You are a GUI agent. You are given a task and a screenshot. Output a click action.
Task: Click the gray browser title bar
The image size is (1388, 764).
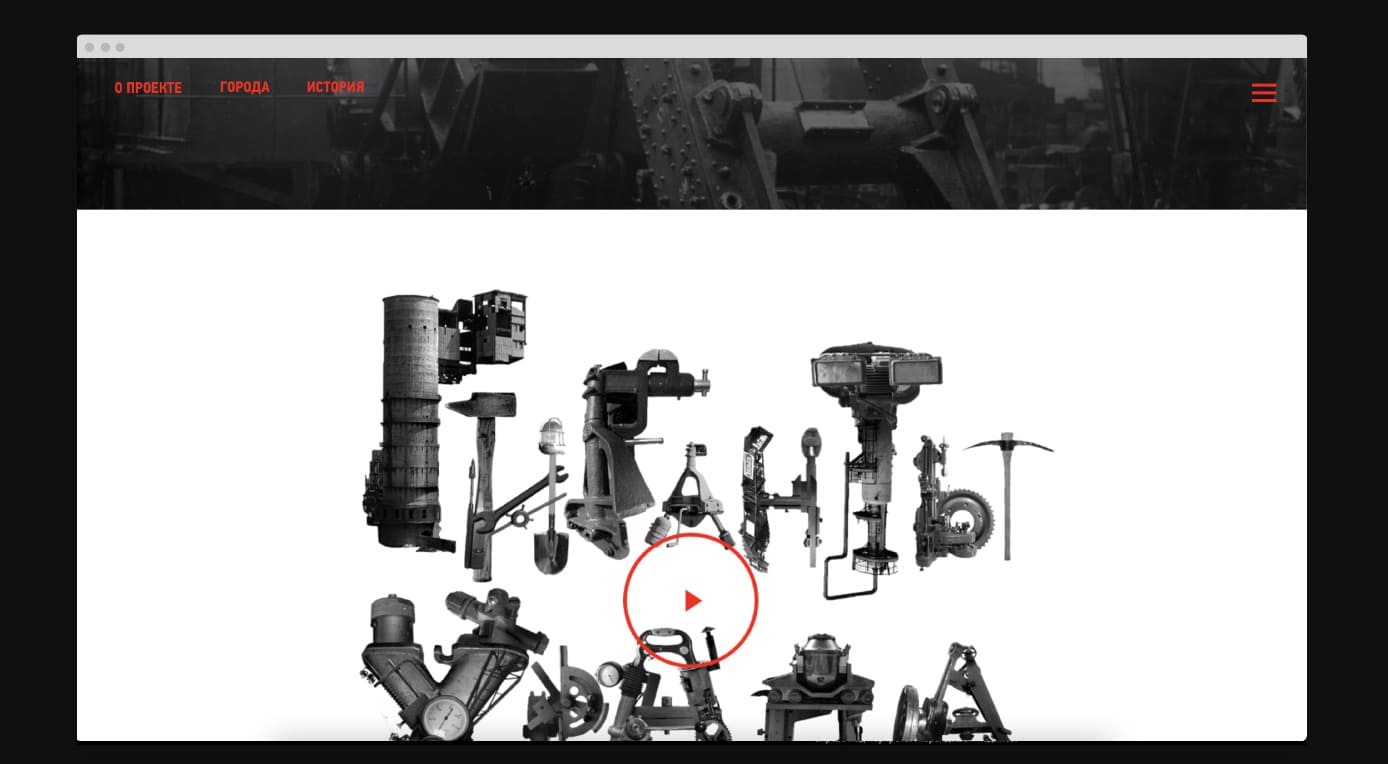(690, 47)
